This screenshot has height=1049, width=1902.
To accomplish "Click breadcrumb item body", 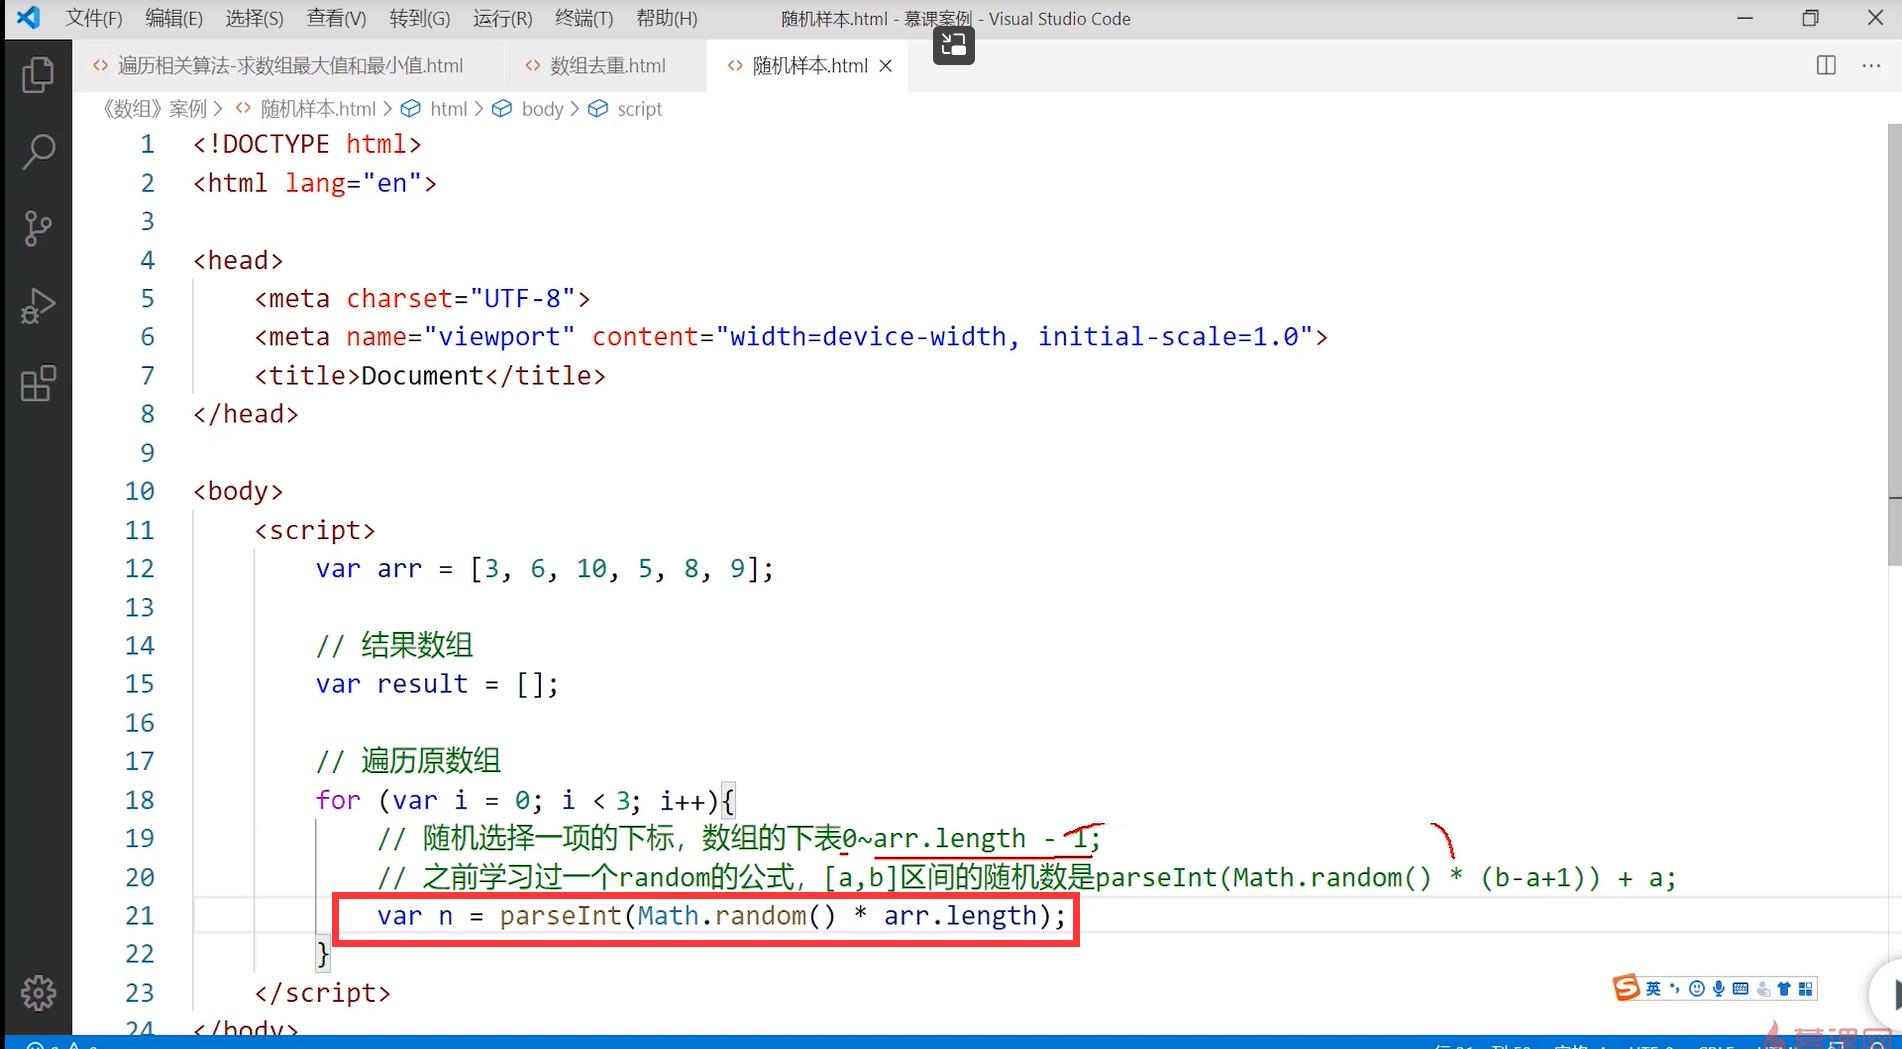I will (x=543, y=108).
